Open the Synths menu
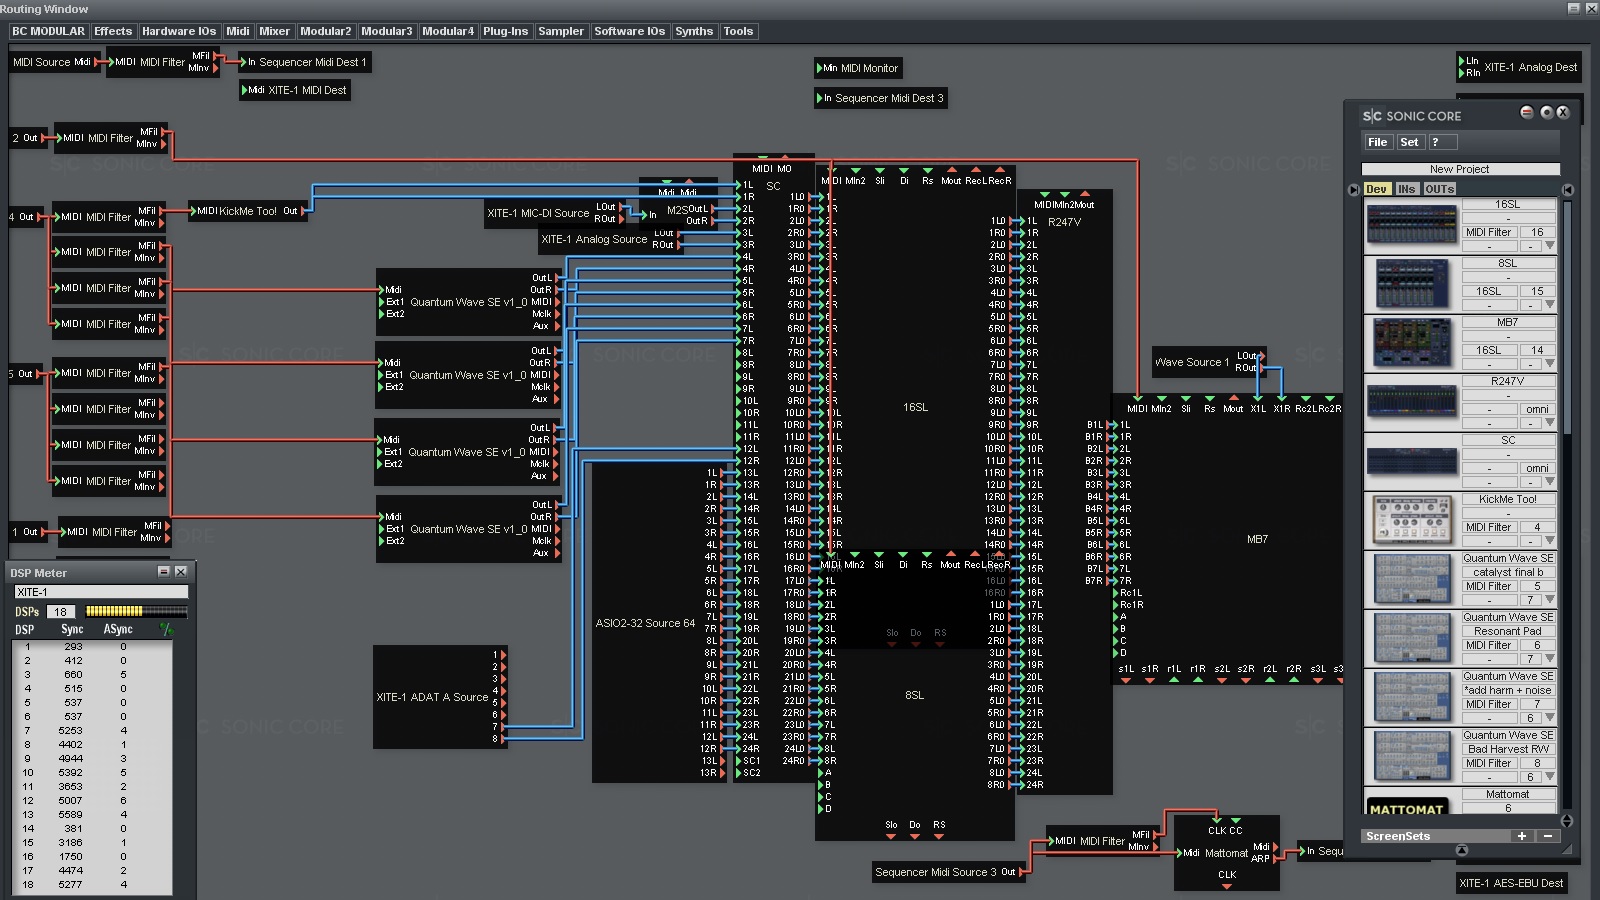The height and width of the screenshot is (900, 1600). [694, 31]
